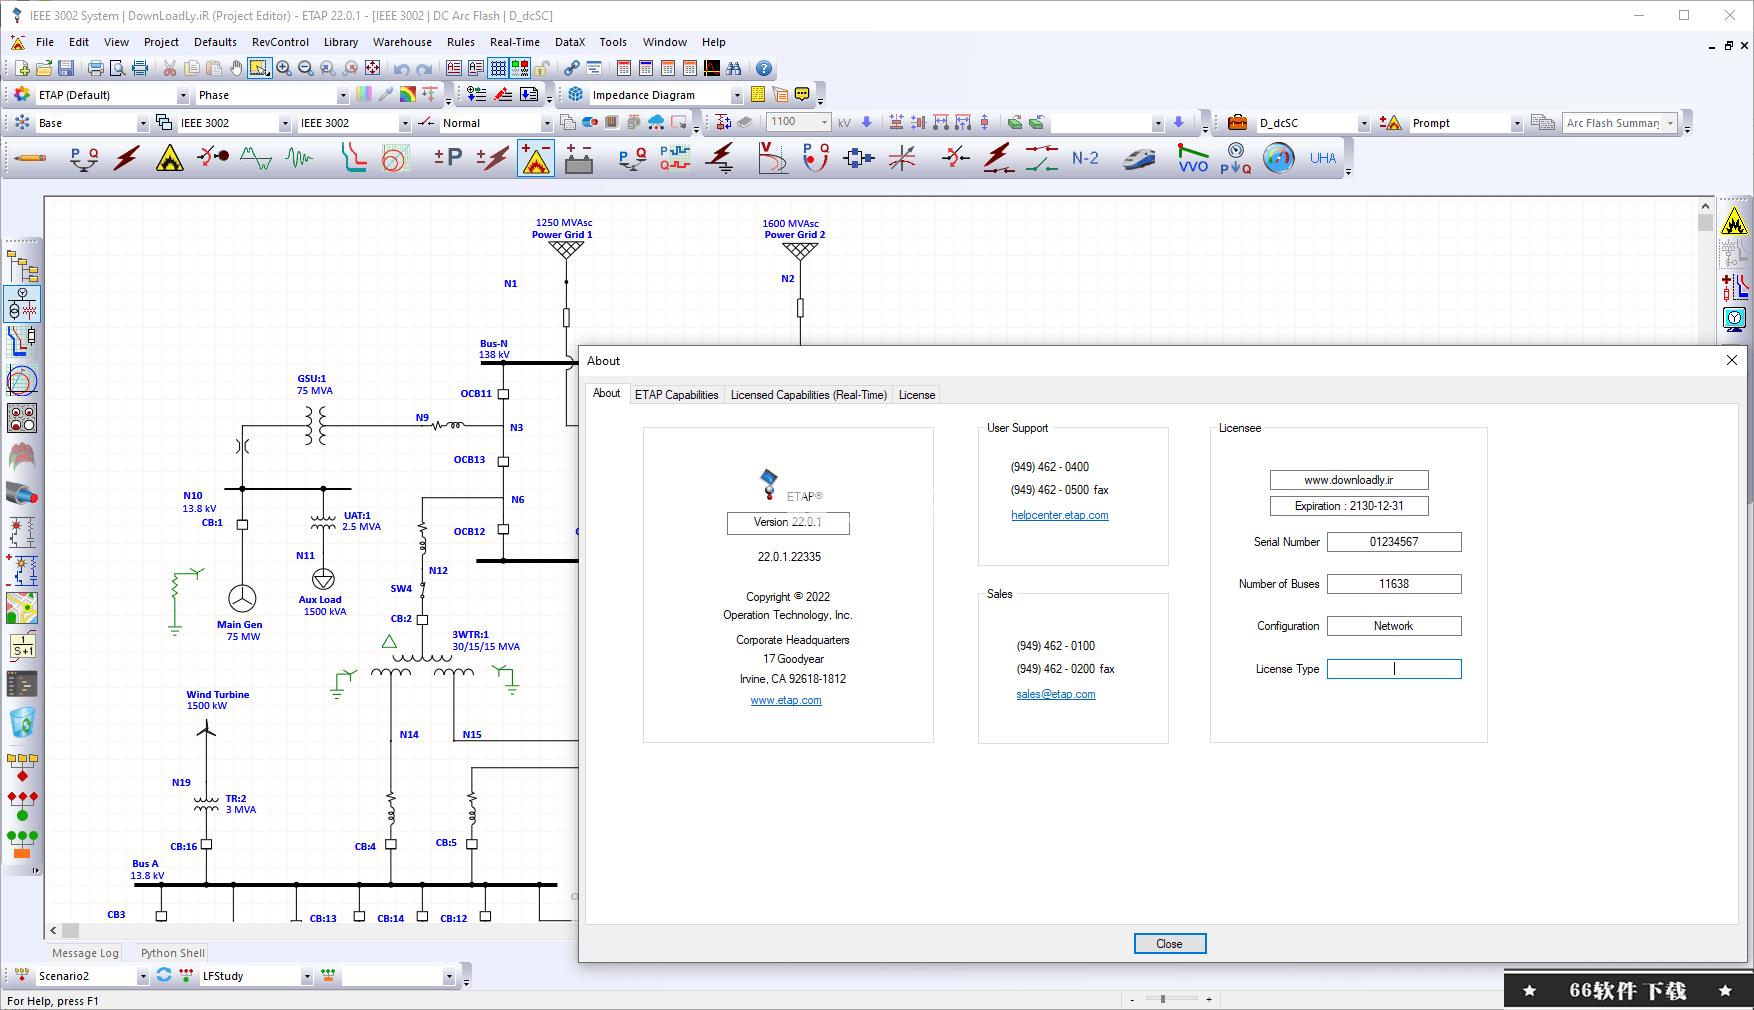The width and height of the screenshot is (1754, 1010).
Task: Open the Python Shell tab
Action: click(x=173, y=953)
